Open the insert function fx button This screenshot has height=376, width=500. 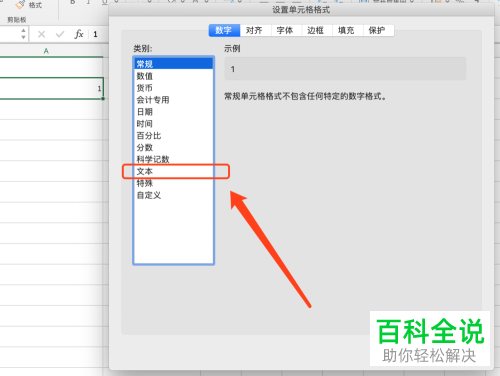(x=79, y=34)
